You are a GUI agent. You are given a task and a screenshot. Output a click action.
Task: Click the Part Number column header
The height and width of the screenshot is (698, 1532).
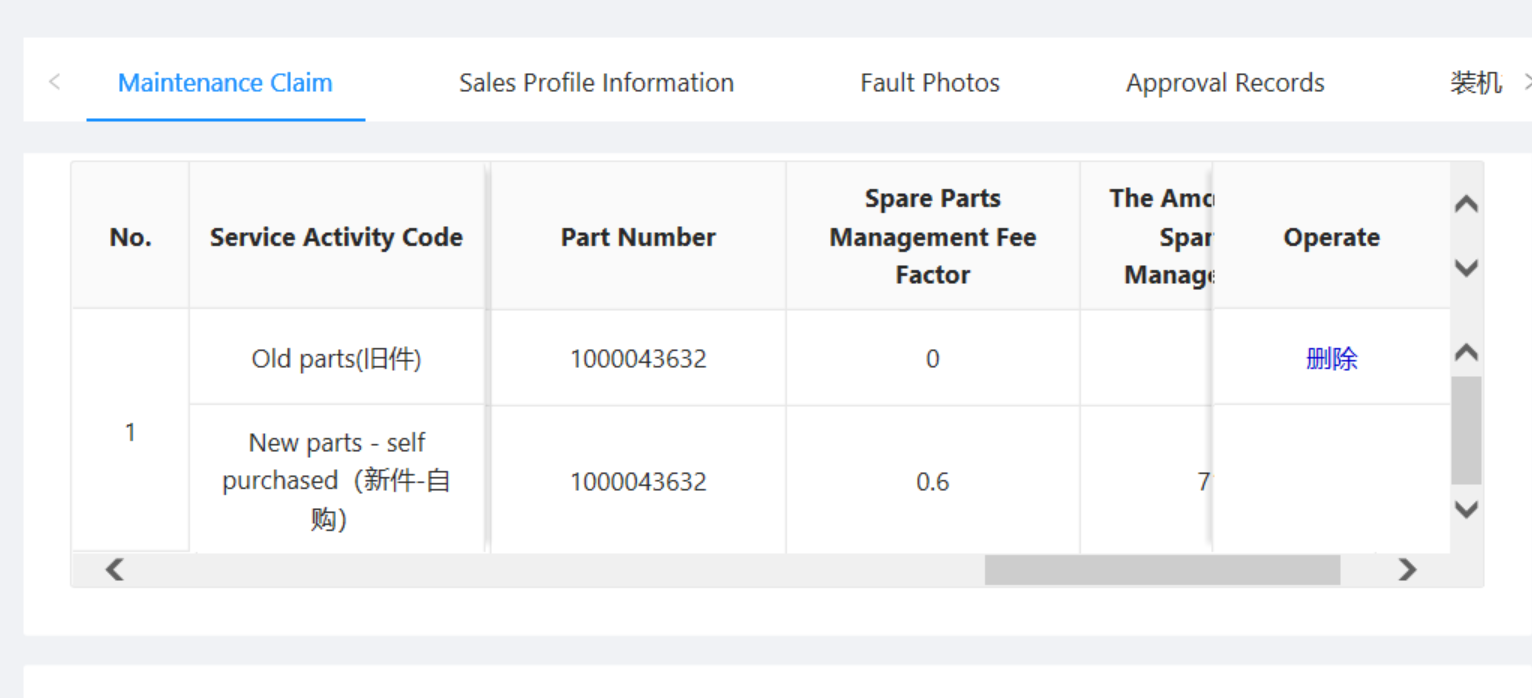pos(638,237)
